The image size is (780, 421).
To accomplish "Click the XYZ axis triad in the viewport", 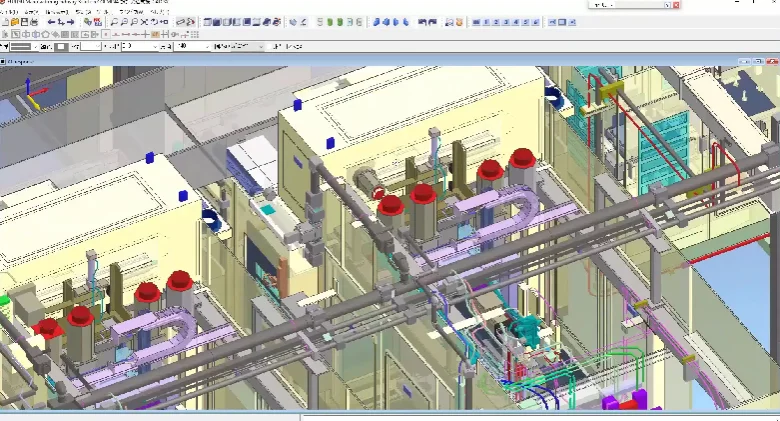I will point(32,94).
